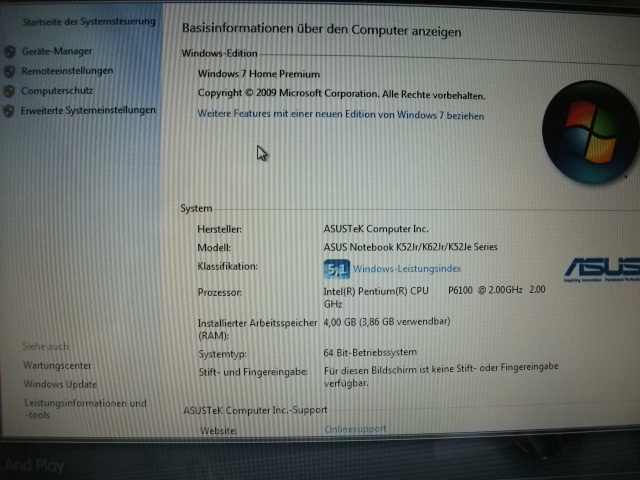Open Startseite der Systemsteuerung
640x480 pixels.
pyautogui.click(x=88, y=21)
